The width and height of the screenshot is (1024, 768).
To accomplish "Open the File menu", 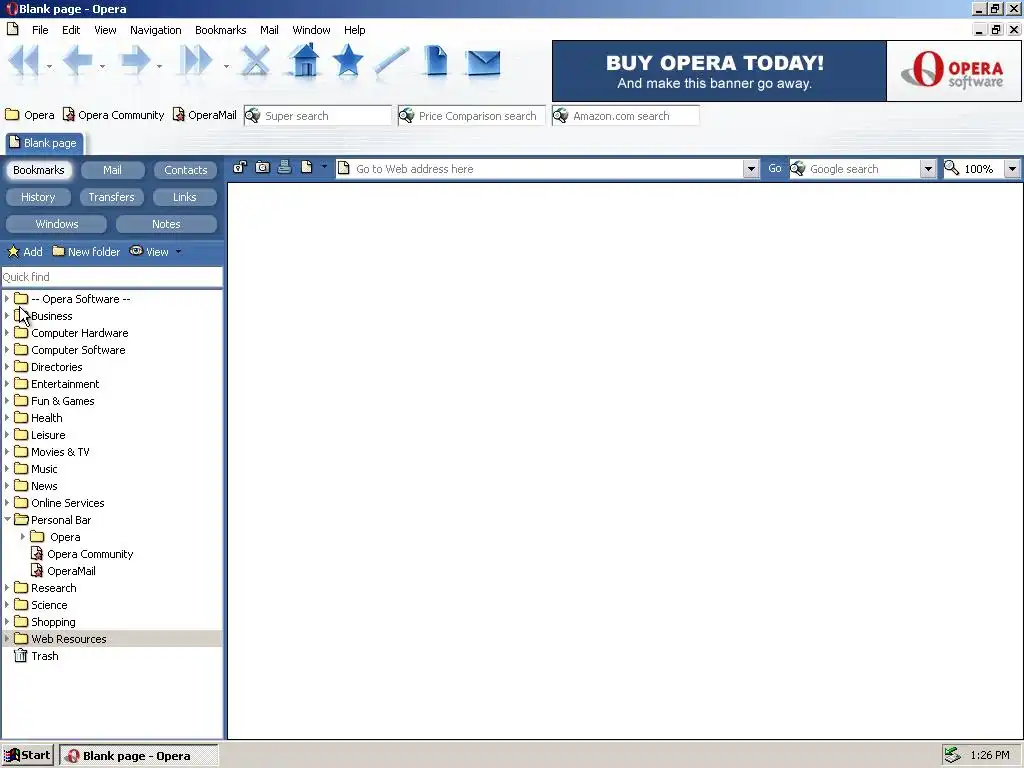I will point(40,30).
